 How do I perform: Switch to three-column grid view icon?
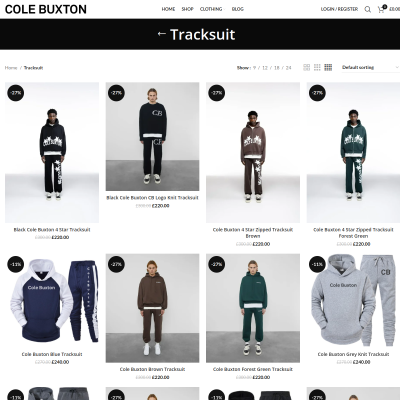(x=317, y=67)
